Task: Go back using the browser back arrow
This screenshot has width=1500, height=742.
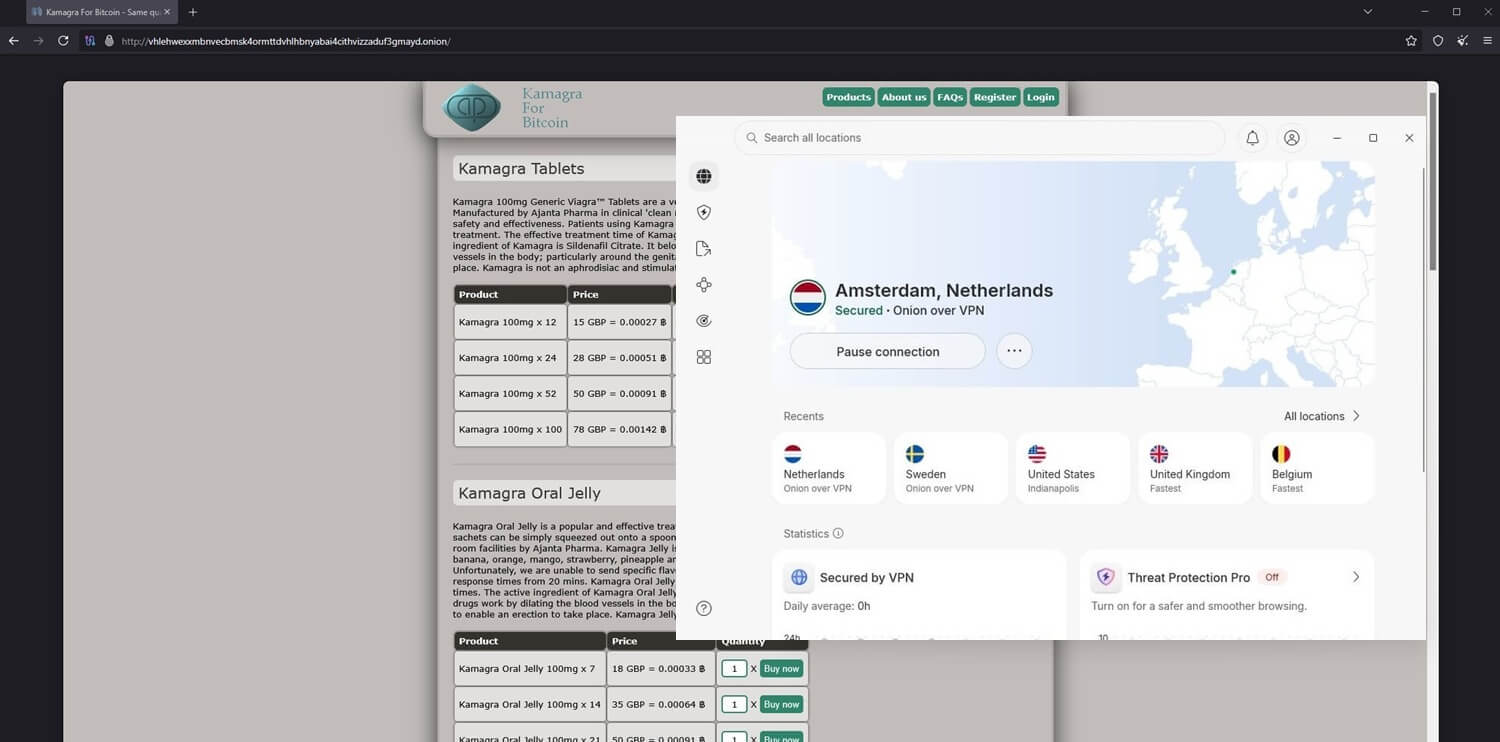Action: [13, 41]
